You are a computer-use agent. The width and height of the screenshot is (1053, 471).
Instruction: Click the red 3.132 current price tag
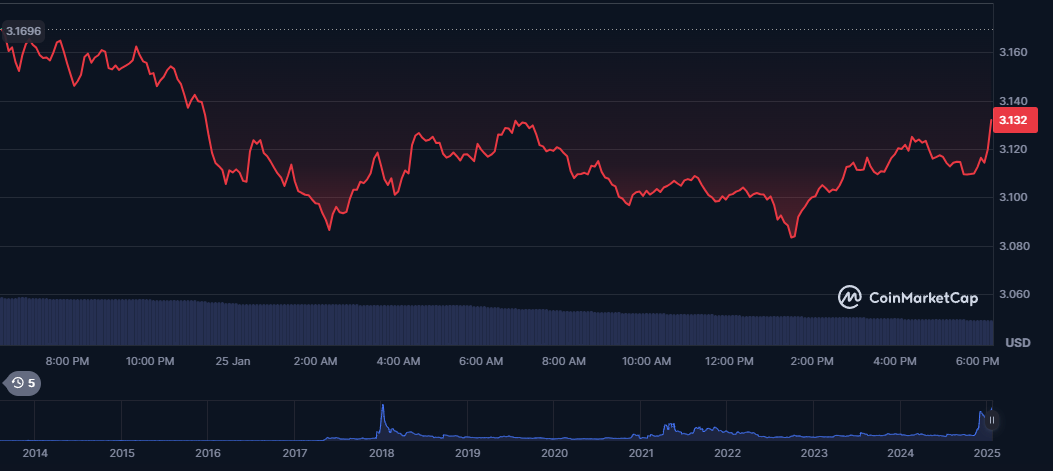1013,120
